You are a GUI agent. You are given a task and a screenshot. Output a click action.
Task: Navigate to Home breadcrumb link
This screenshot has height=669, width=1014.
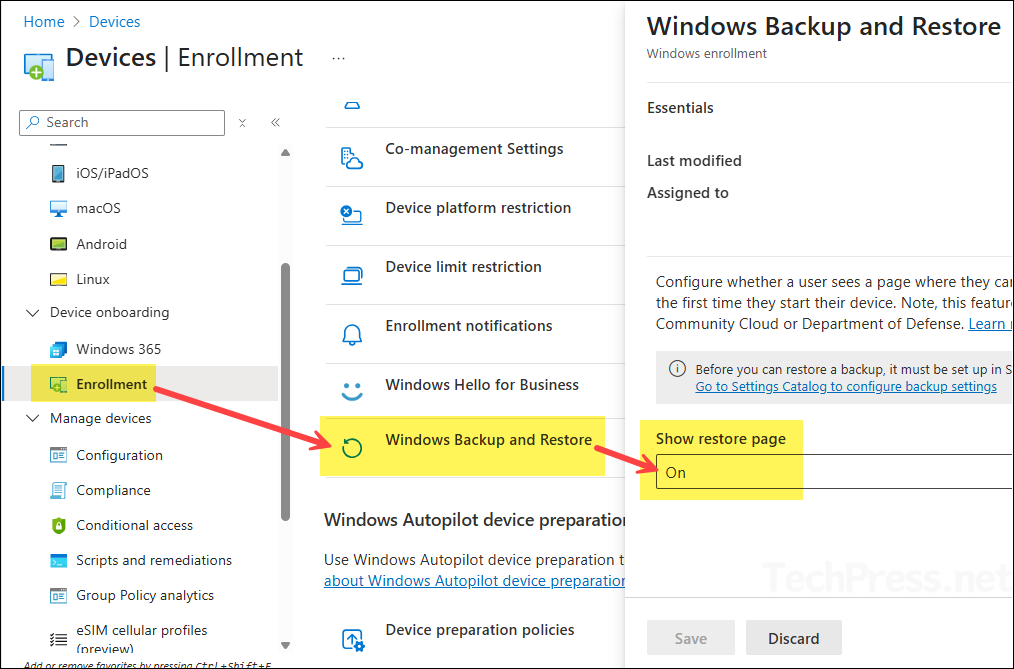pos(43,21)
